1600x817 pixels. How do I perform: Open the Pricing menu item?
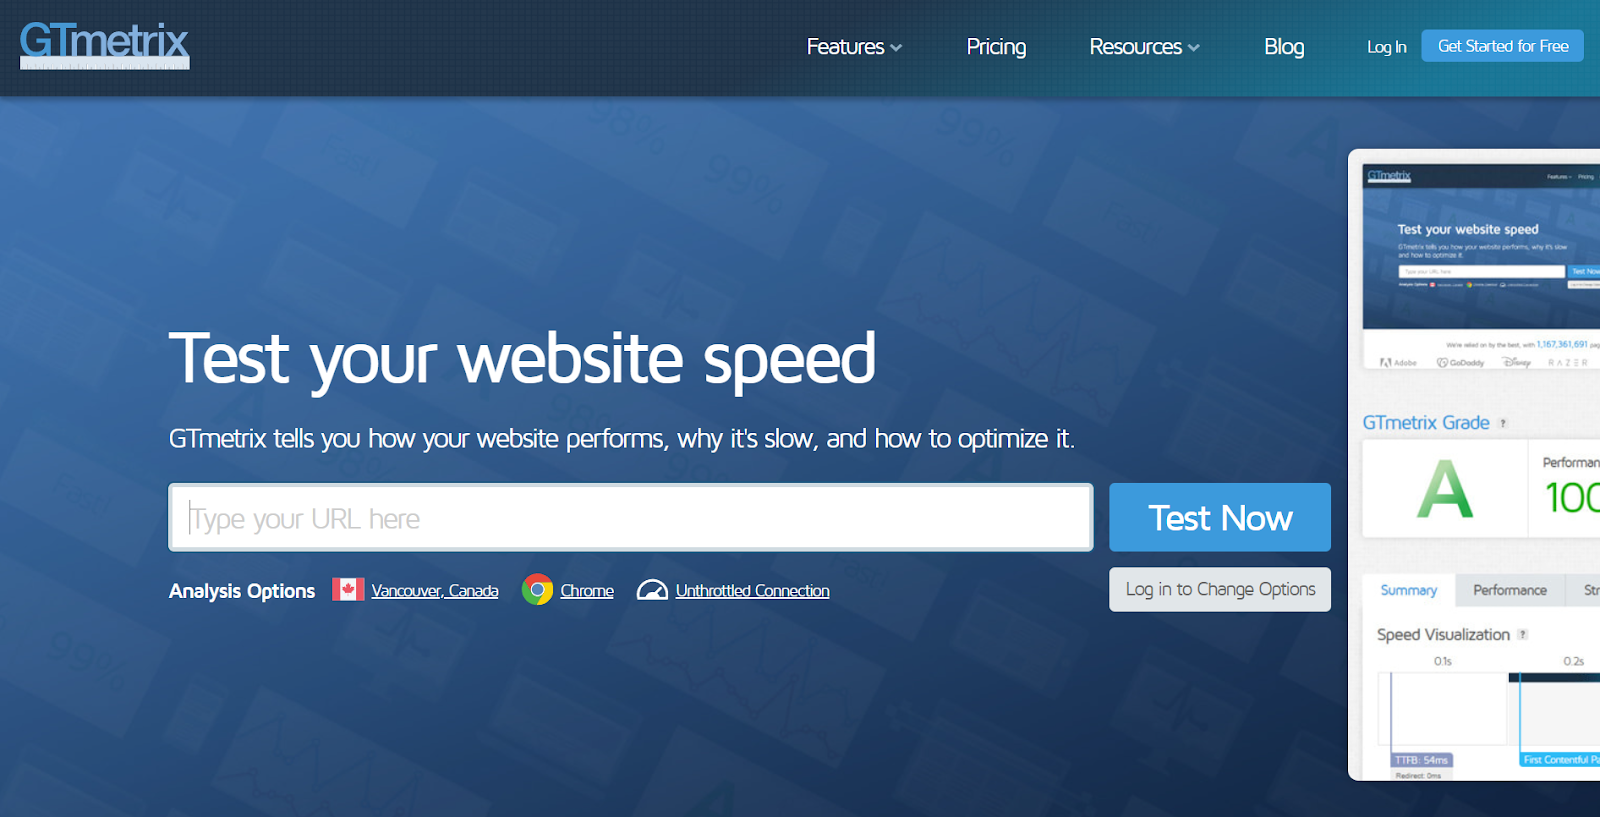996,47
